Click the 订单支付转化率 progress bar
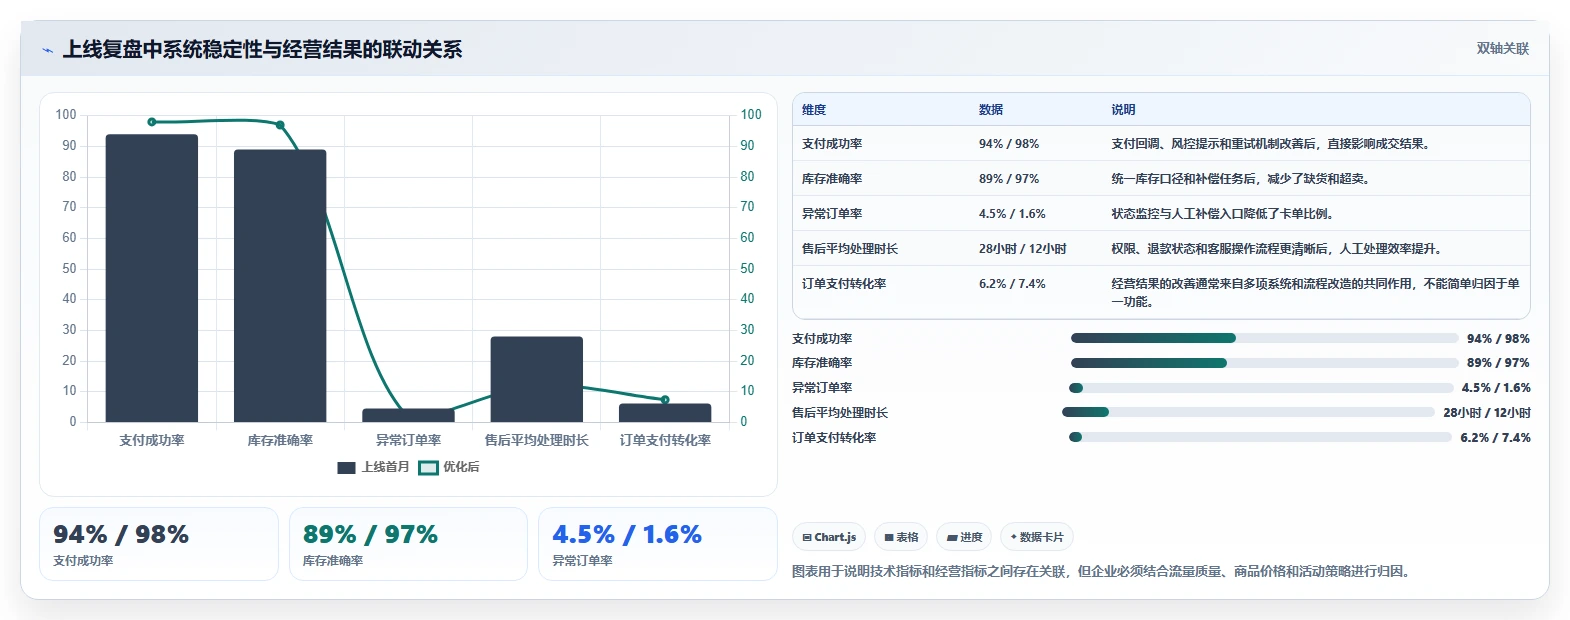This screenshot has height=620, width=1570. 1260,437
